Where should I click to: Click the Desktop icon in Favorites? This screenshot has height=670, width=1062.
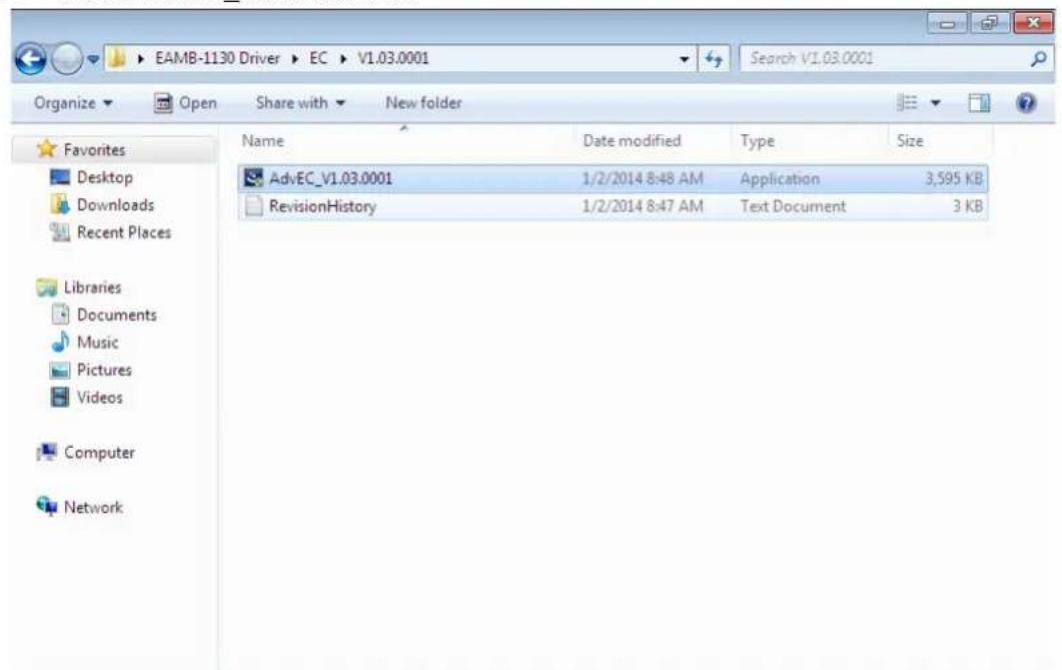pos(60,177)
